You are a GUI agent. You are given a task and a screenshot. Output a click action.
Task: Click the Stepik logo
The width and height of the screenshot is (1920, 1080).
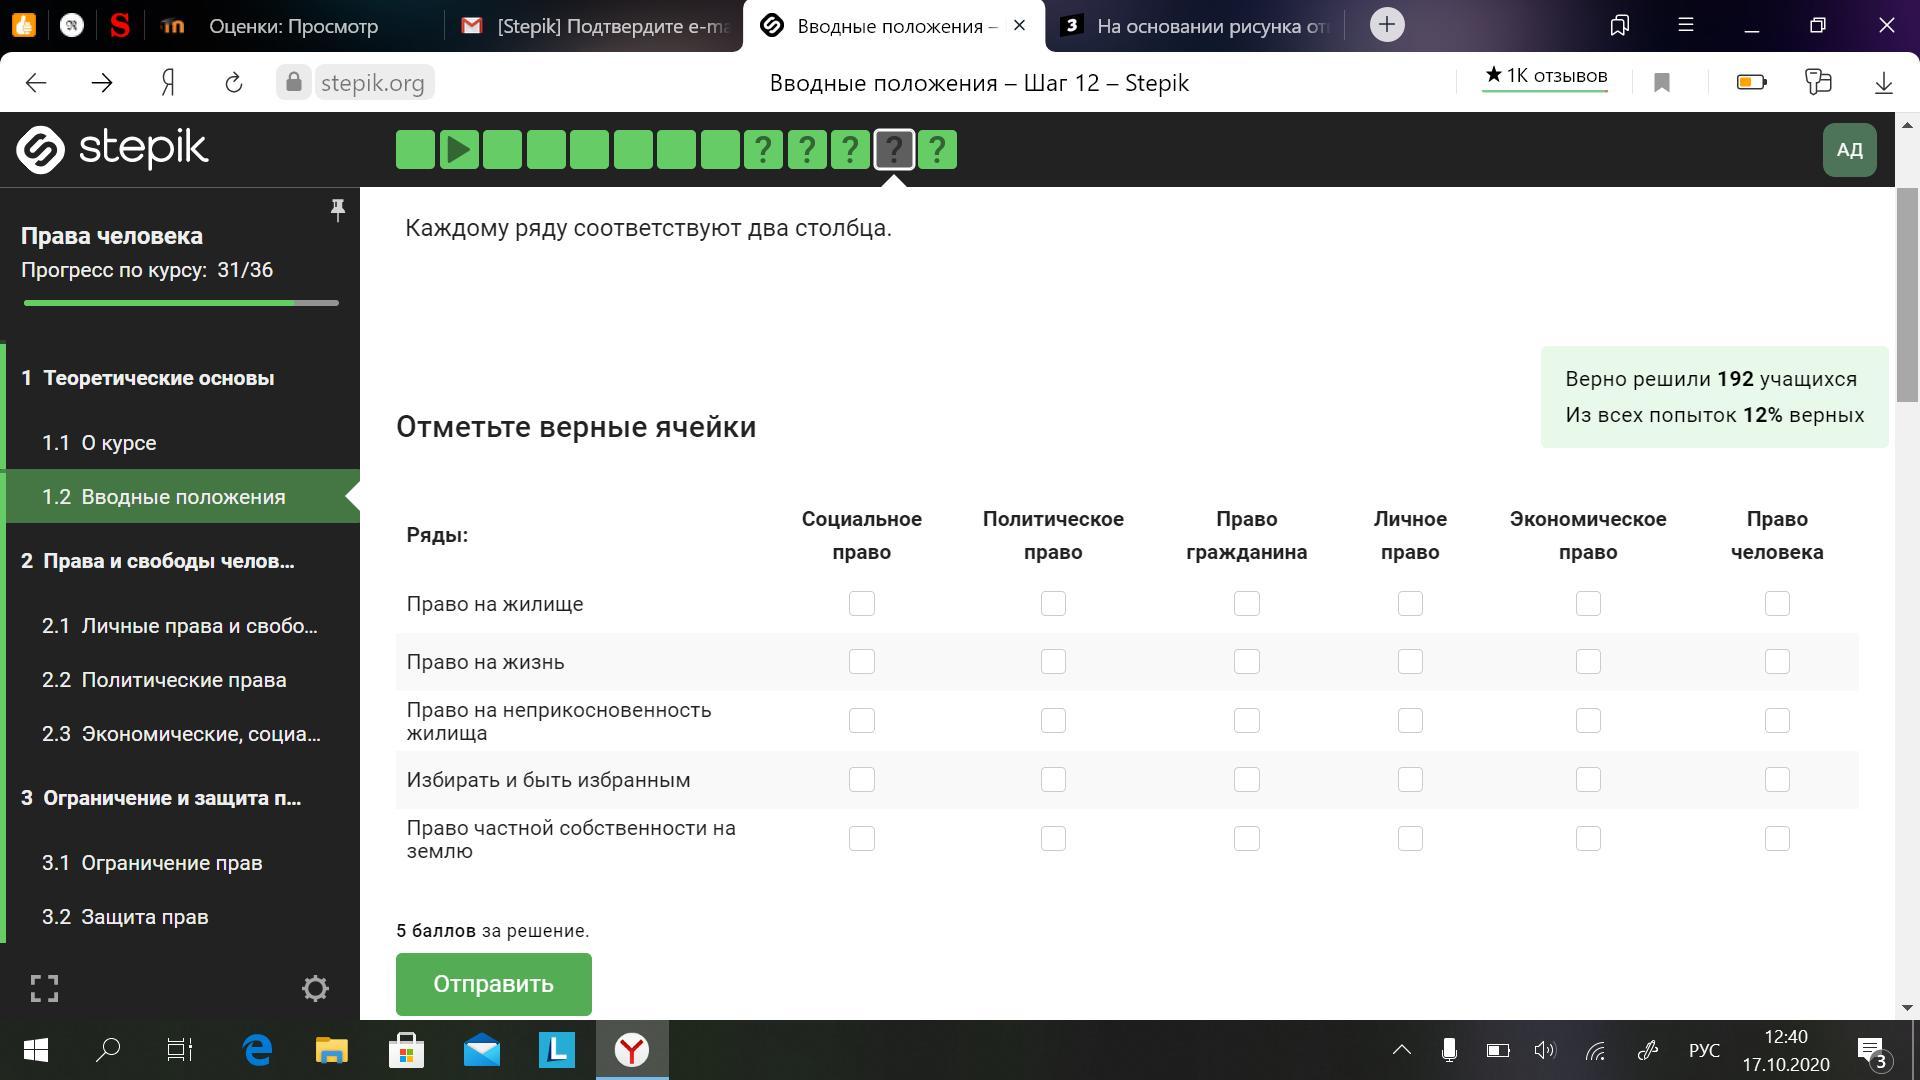click(112, 149)
